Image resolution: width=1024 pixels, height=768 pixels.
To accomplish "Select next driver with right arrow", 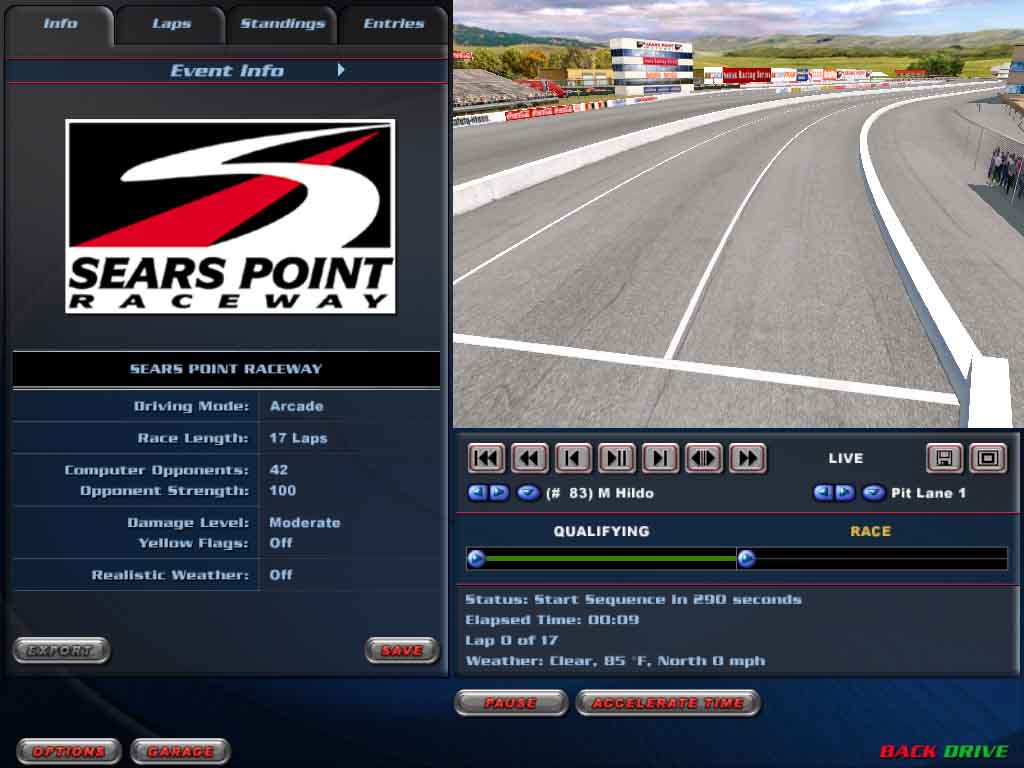I will point(499,493).
